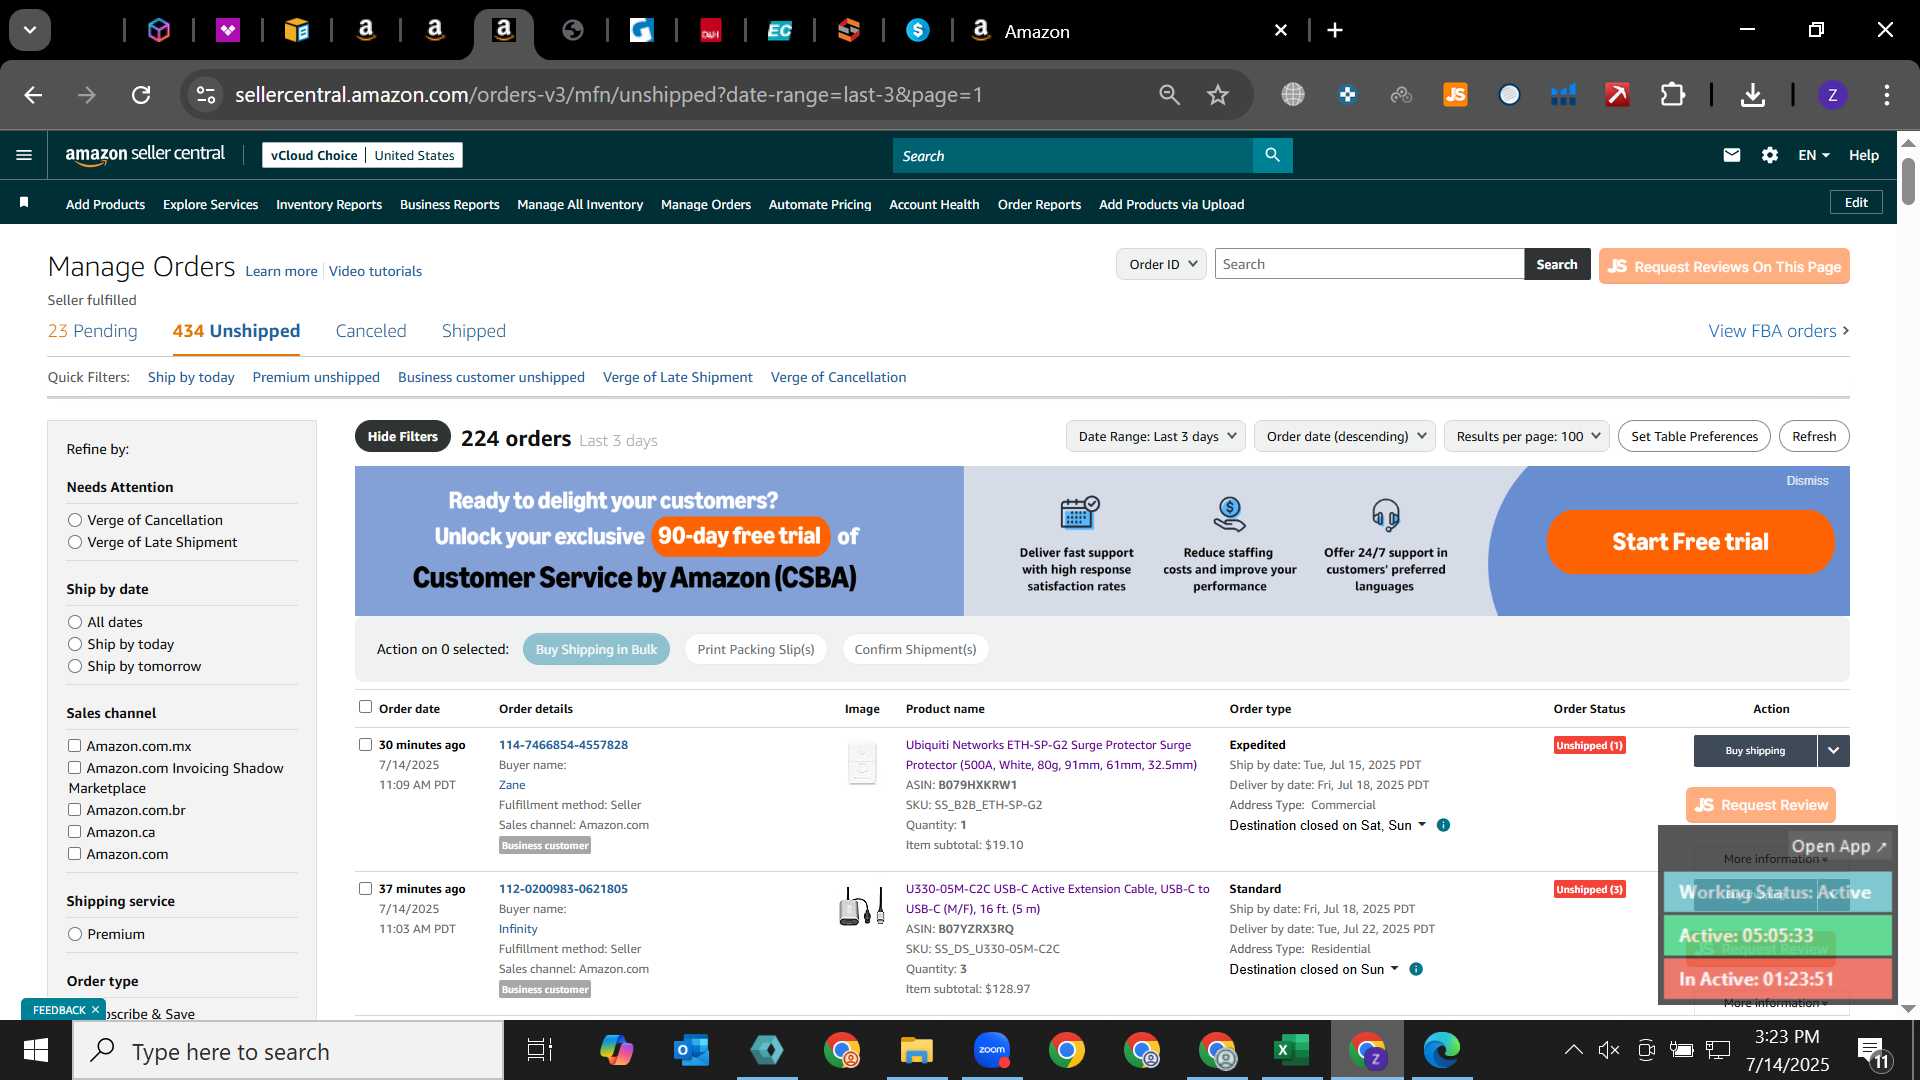
Task: Open the vCloud Choice United States account switcher
Action: point(362,155)
